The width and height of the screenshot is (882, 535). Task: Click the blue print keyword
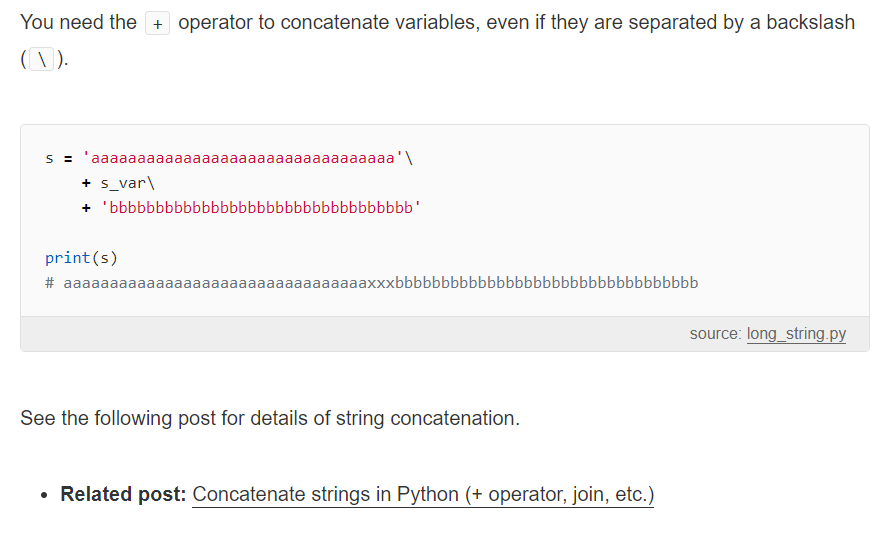[x=68, y=258]
